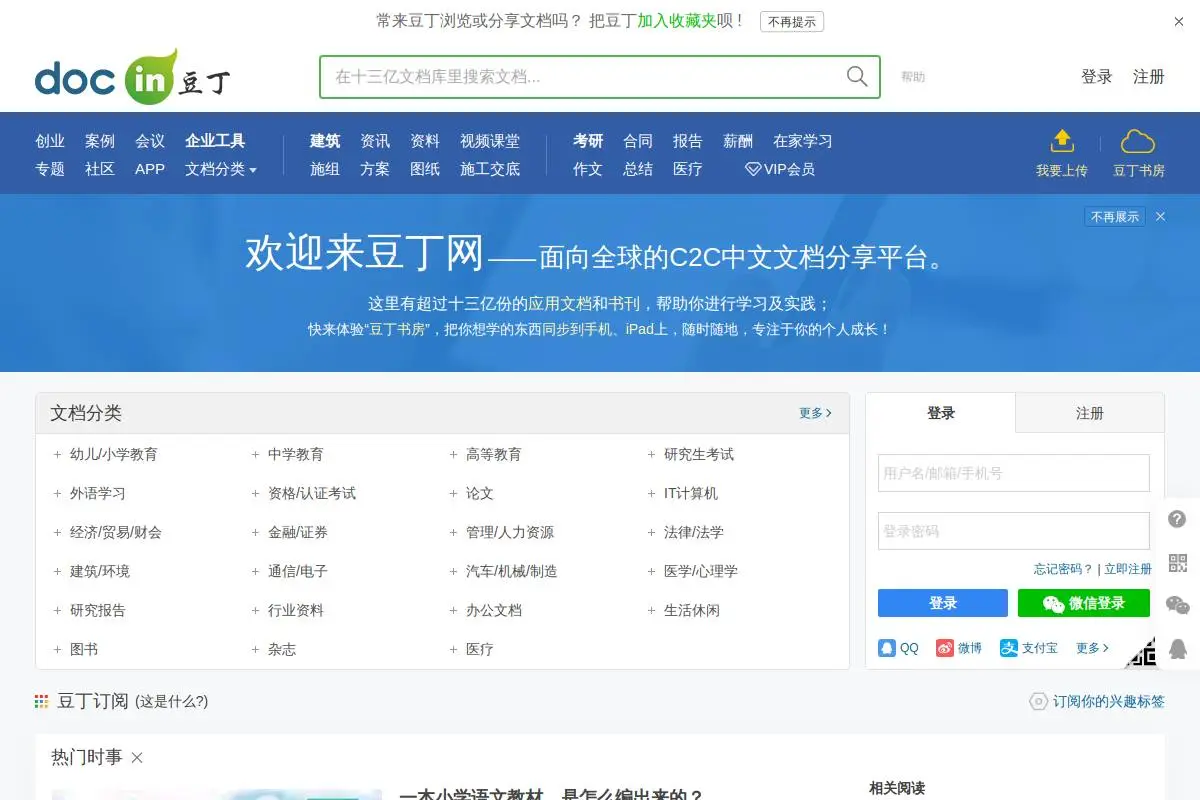This screenshot has width=1200, height=800.
Task: Click the QQ penguin side floating icon
Action: tap(1178, 649)
